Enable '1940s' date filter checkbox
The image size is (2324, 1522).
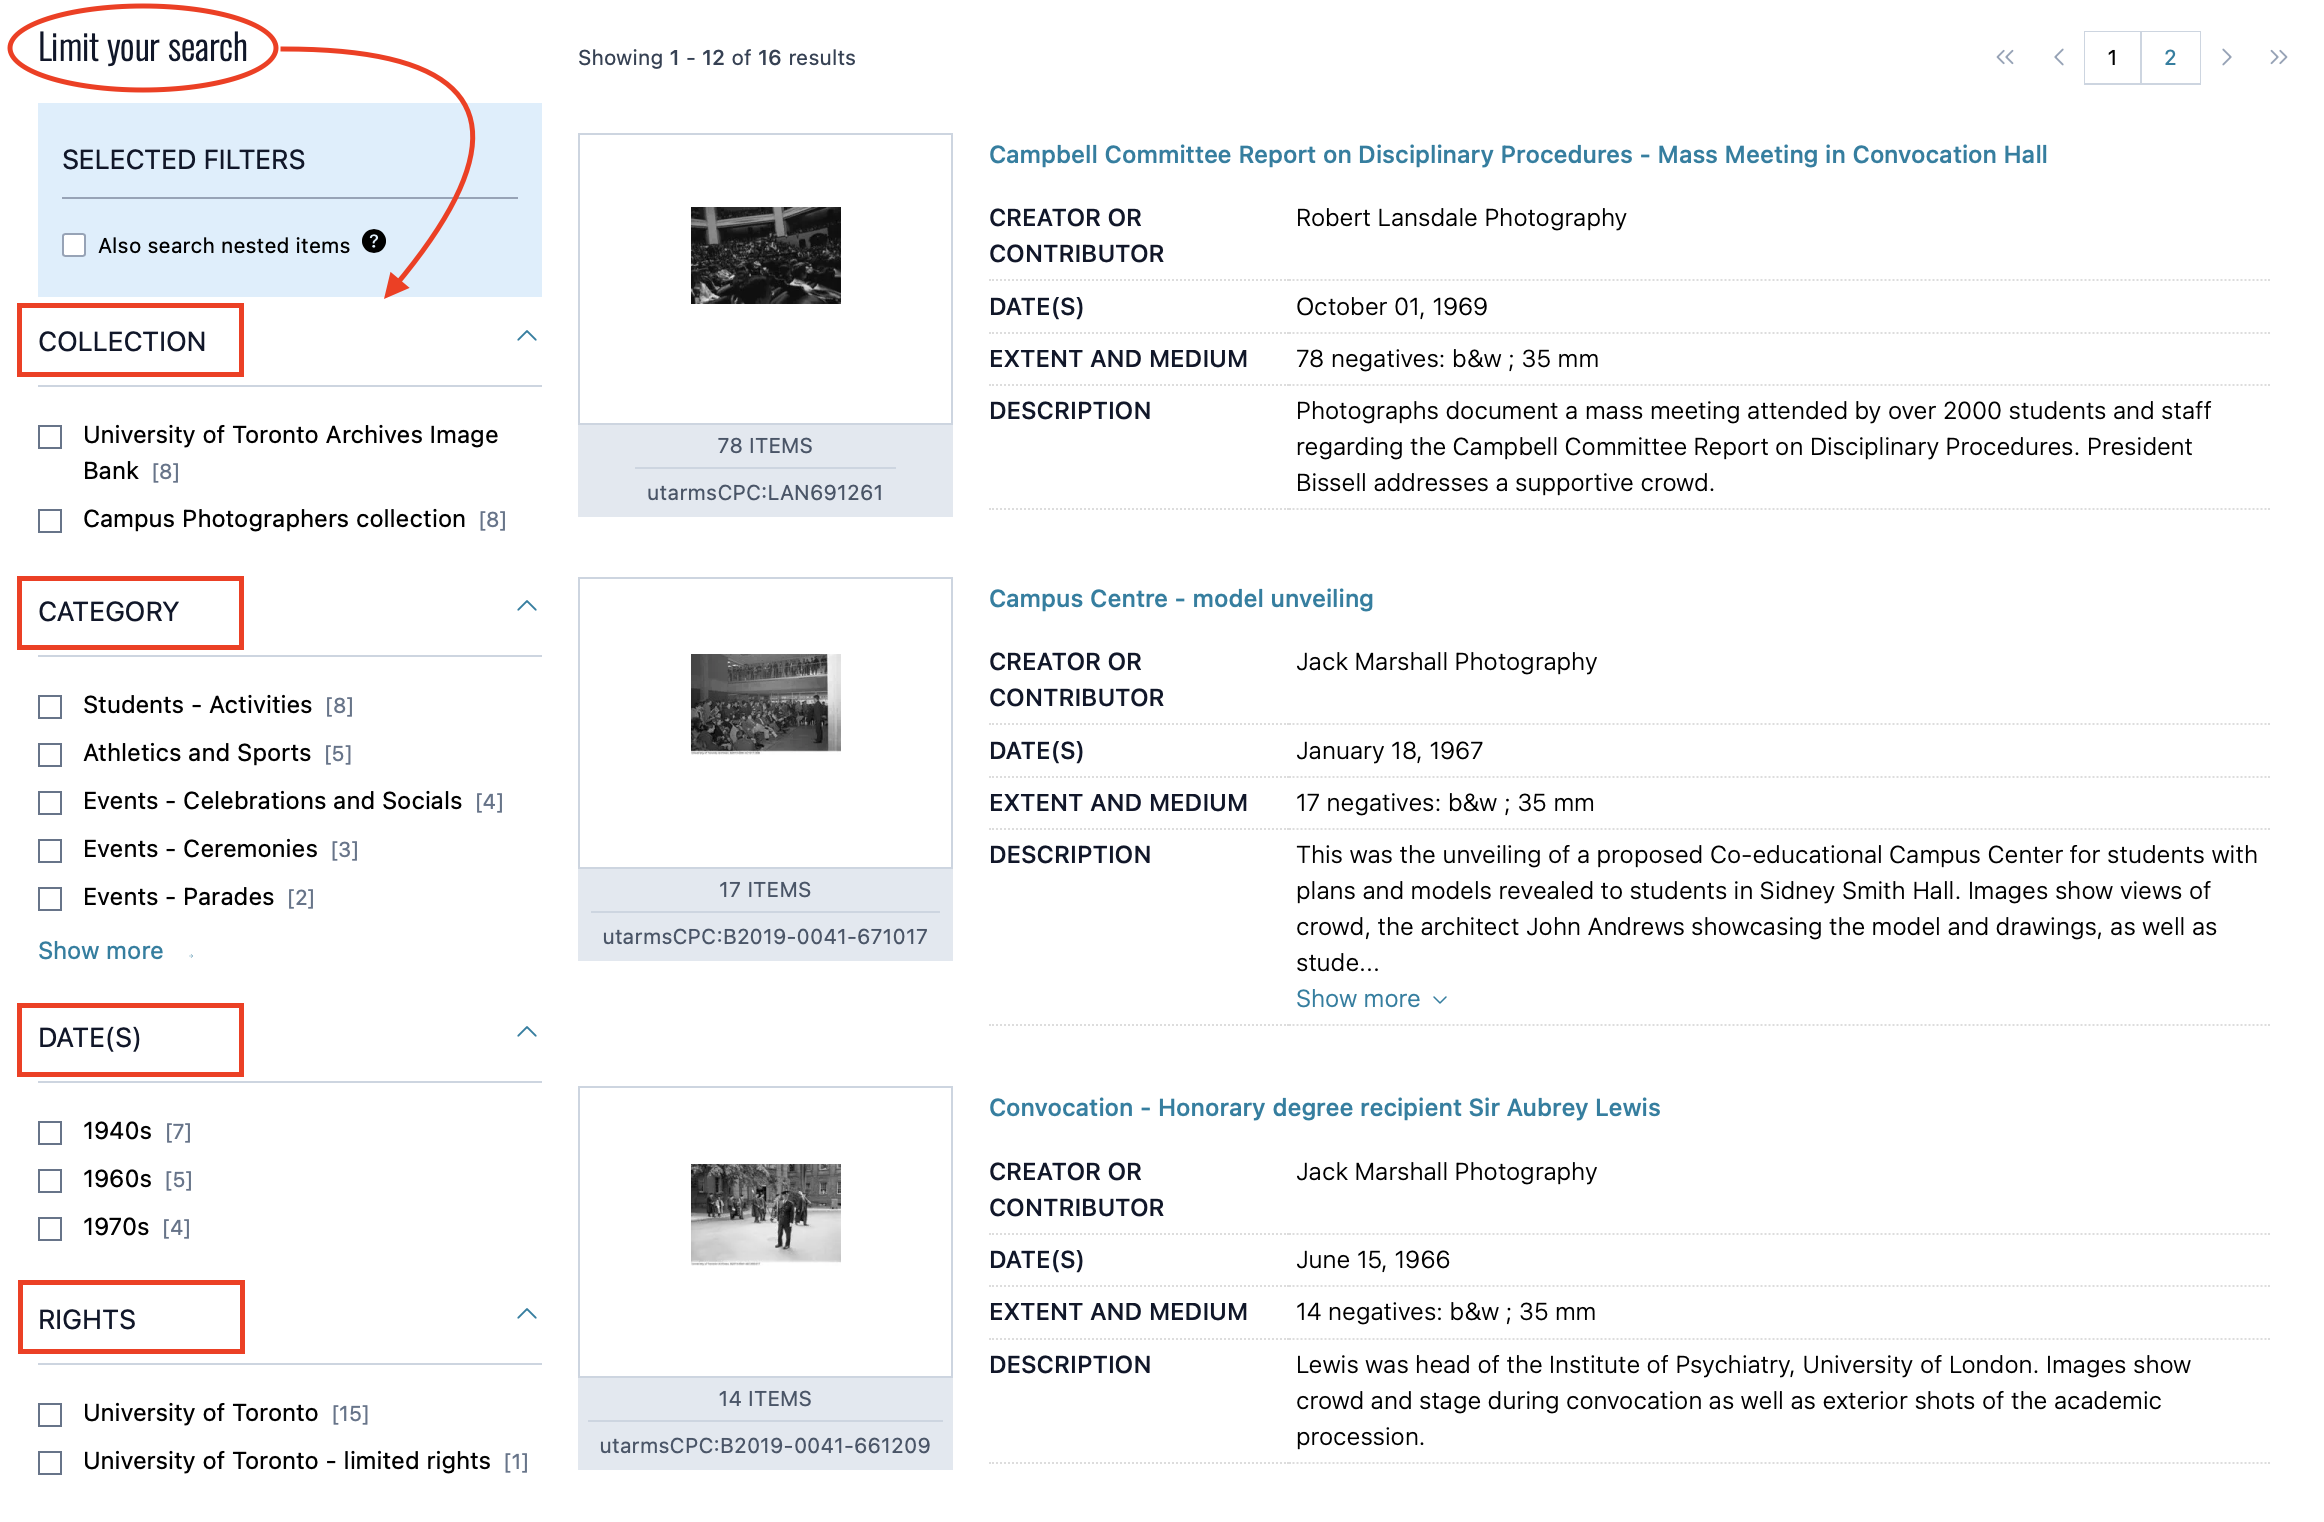tap(51, 1130)
